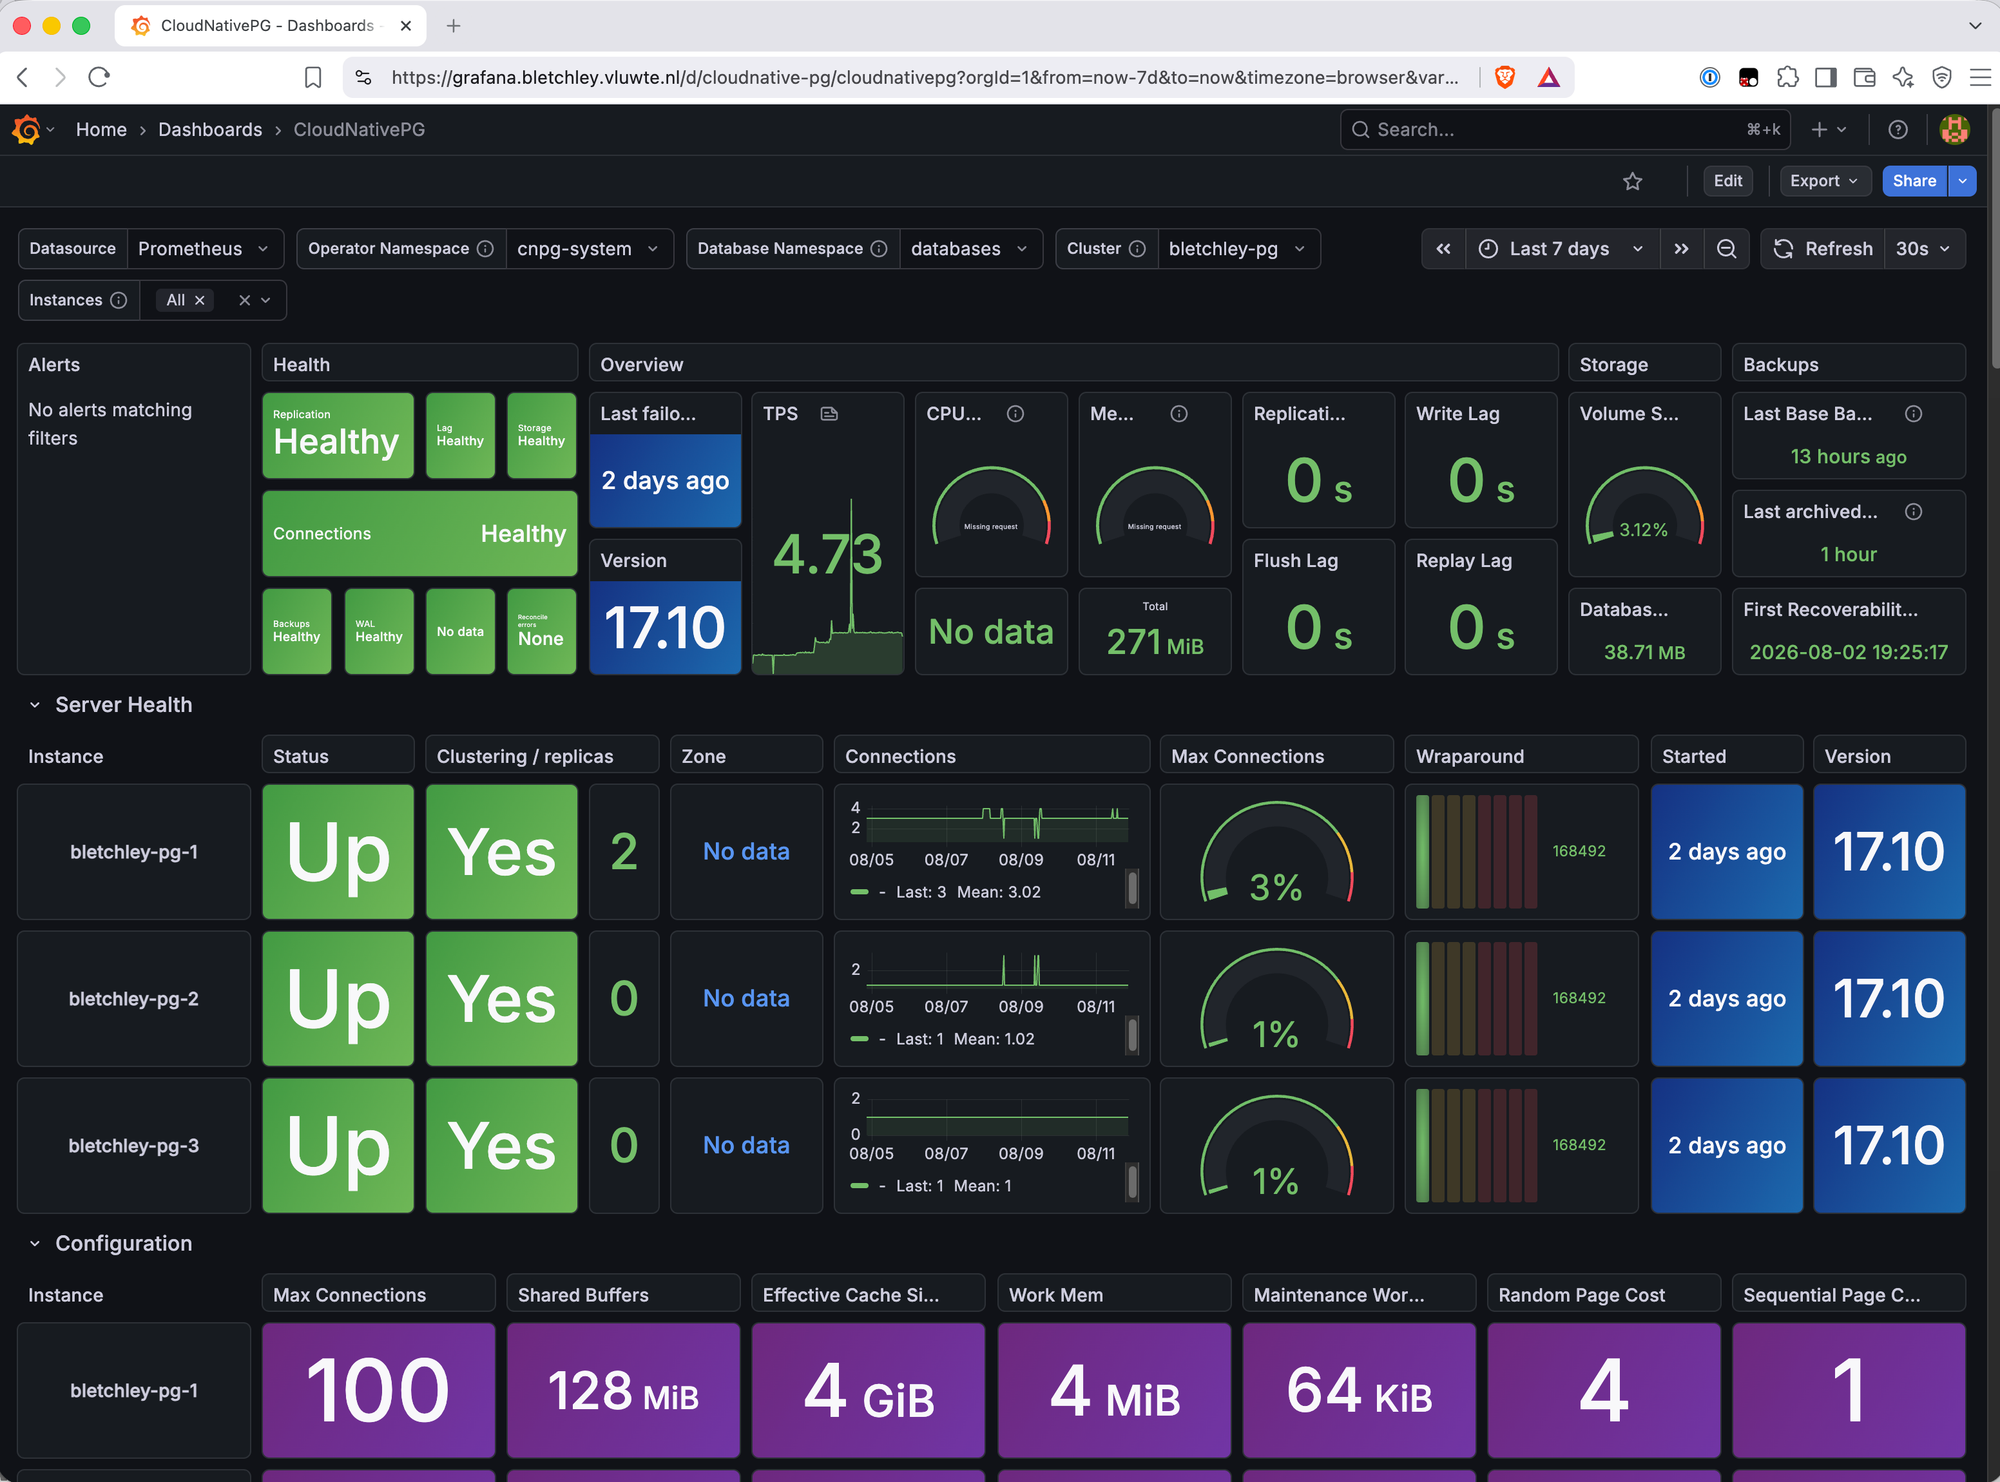The height and width of the screenshot is (1482, 2000).
Task: Select the CloudNativePG browser tab
Action: coord(270,26)
